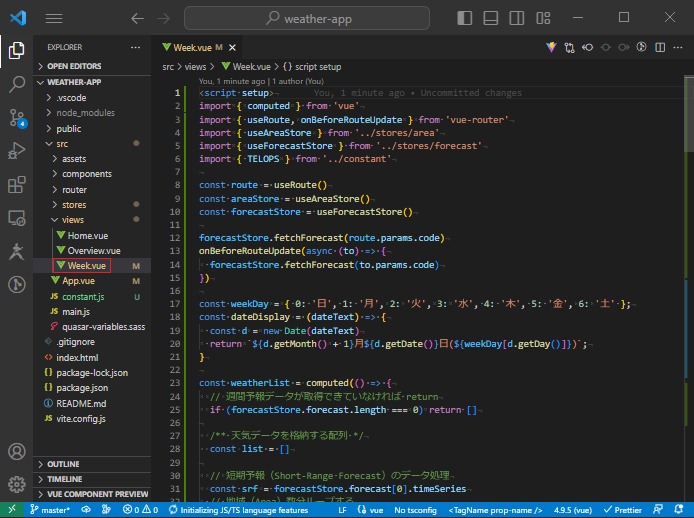
Task: Click the script setup breadcrumb segment
Action: 312,67
